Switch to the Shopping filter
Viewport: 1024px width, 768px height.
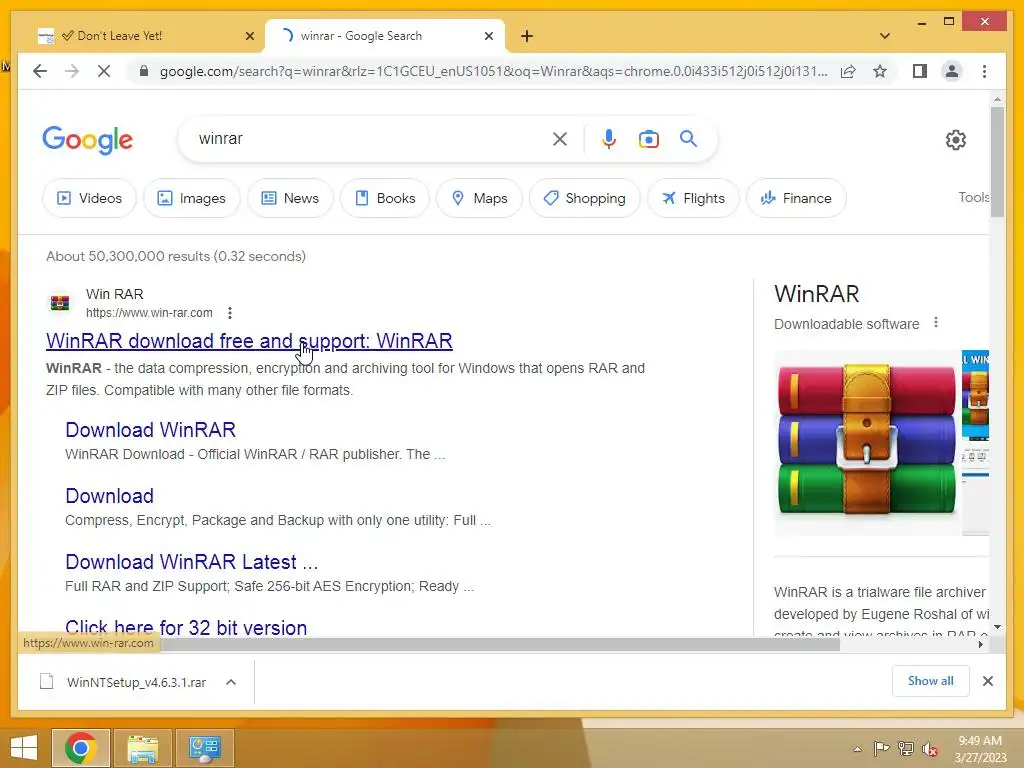tap(584, 198)
